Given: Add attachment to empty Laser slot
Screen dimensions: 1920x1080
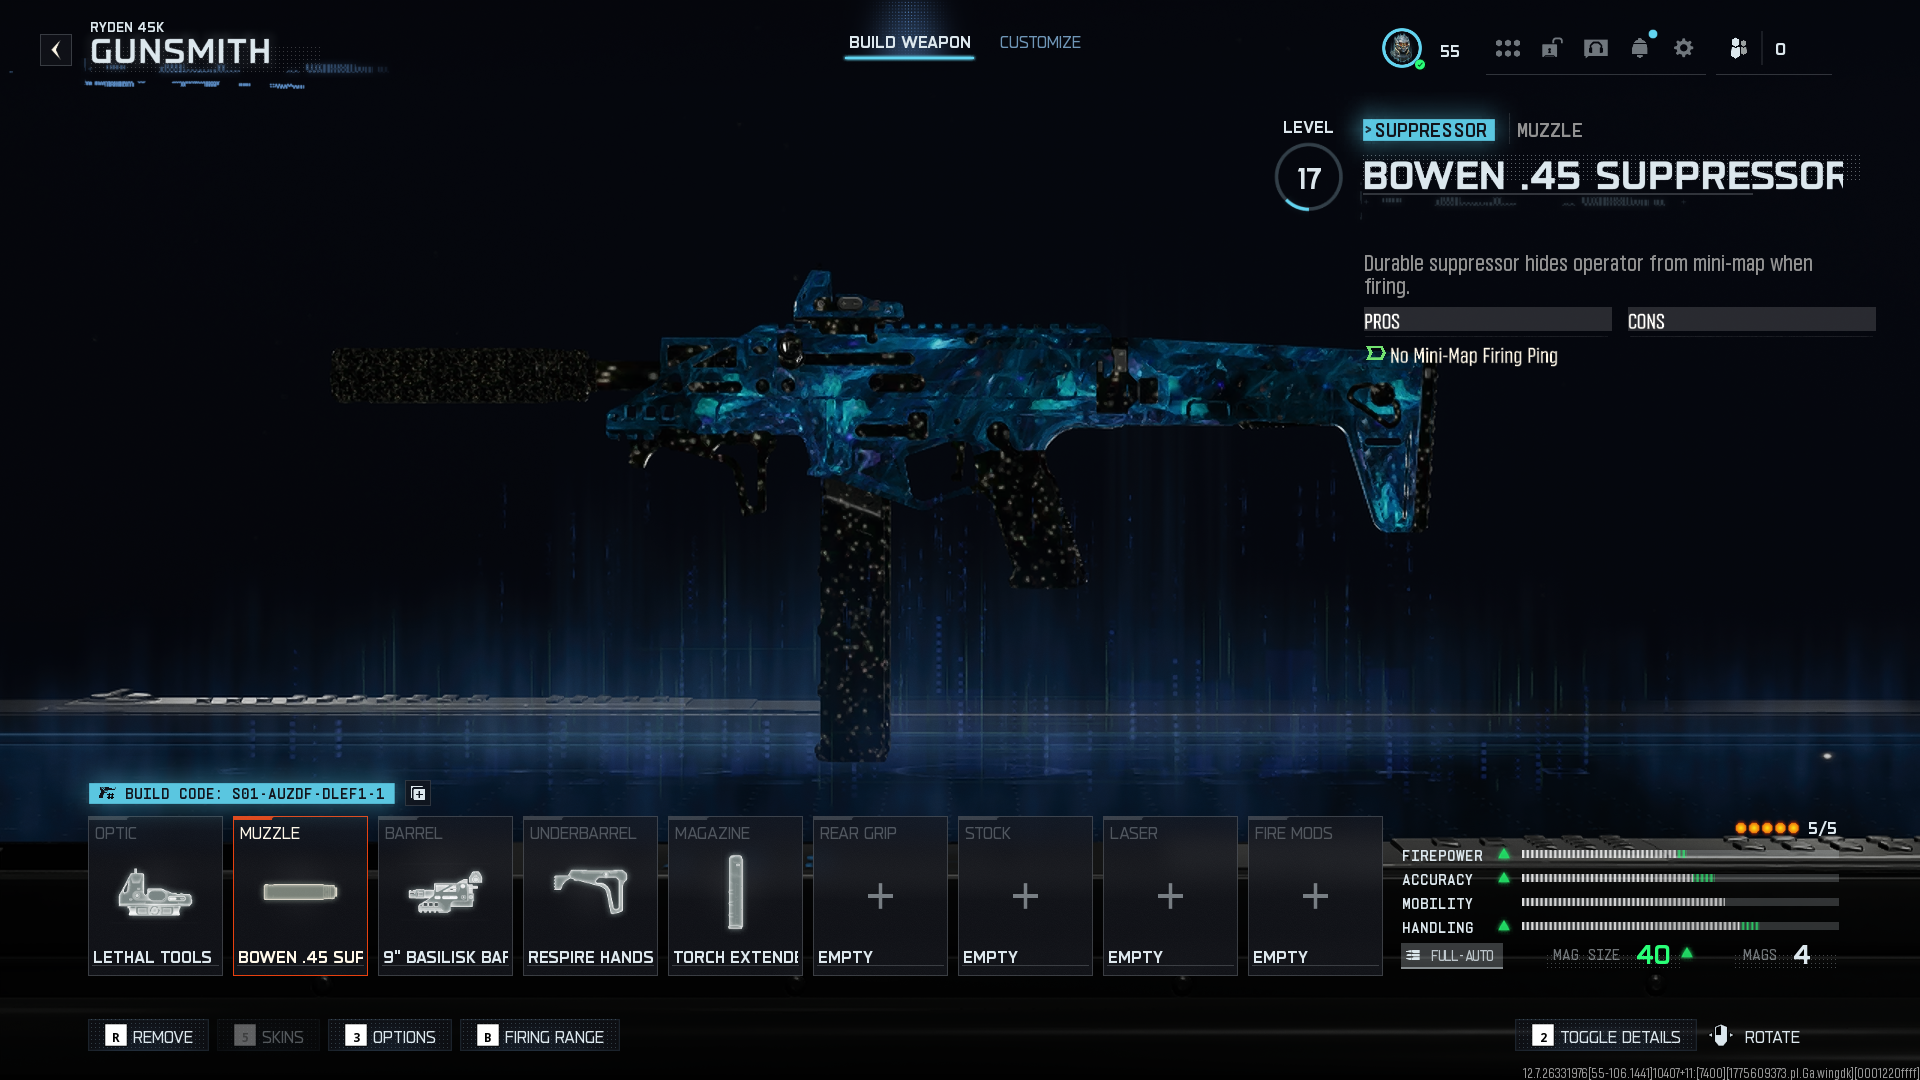Looking at the screenshot, I should click(1170, 895).
